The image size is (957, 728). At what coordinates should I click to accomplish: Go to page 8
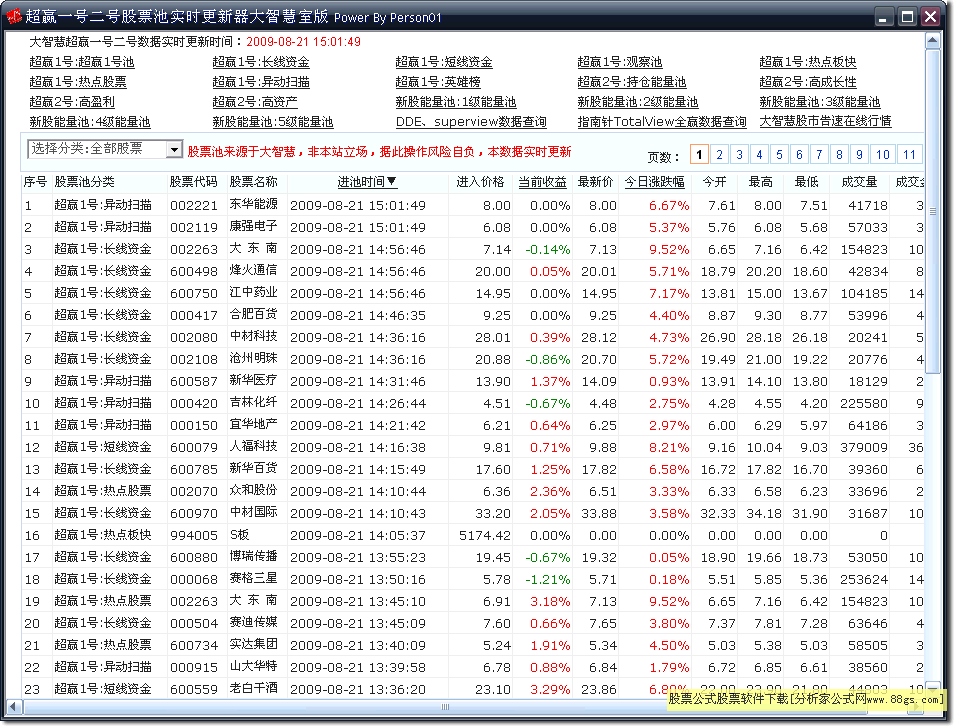[x=839, y=154]
